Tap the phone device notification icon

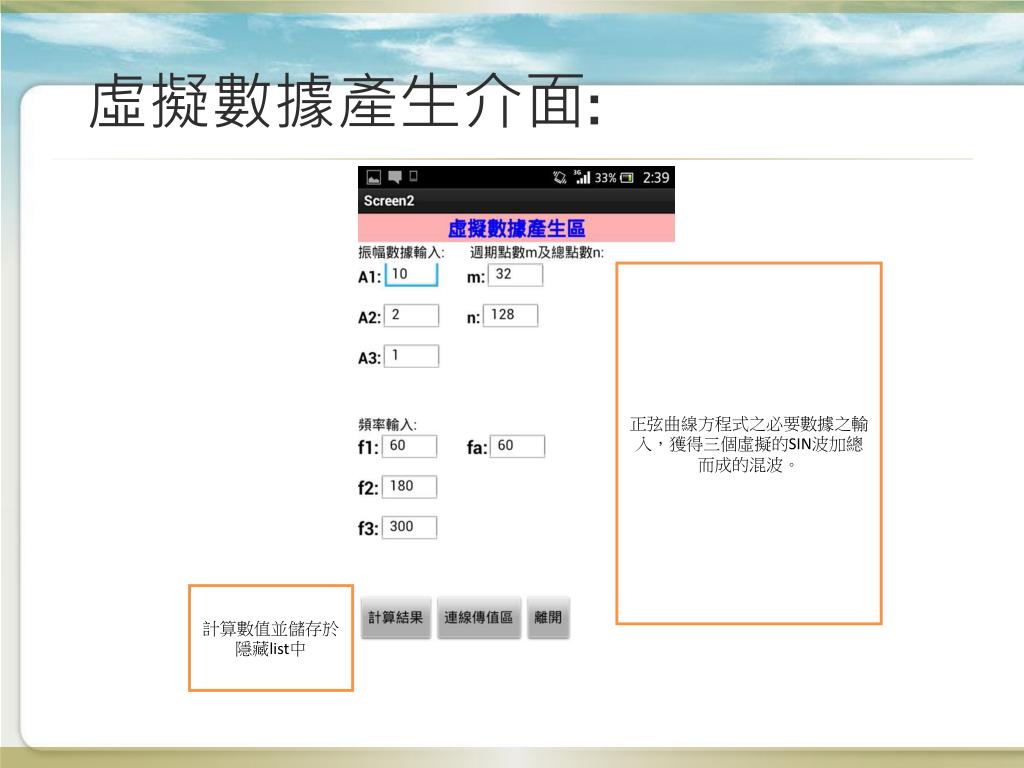coord(413,176)
